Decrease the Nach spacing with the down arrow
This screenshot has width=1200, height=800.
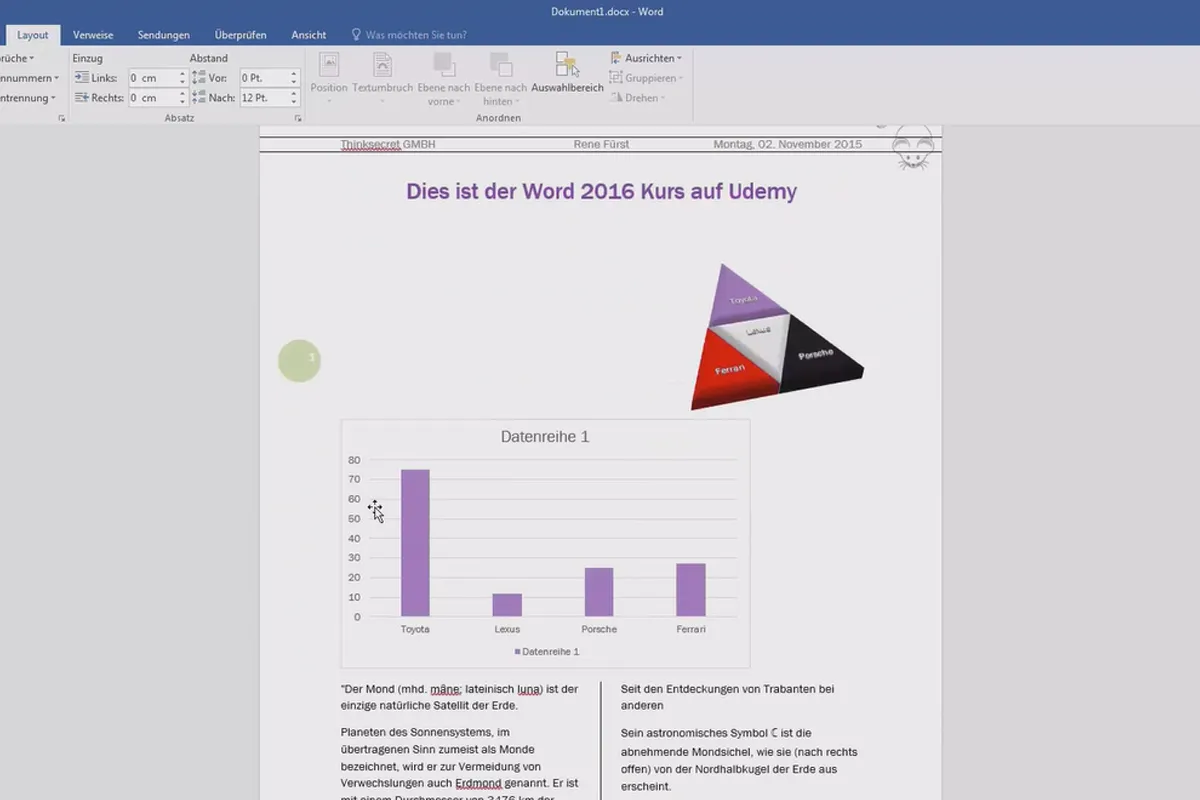pyautogui.click(x=294, y=102)
